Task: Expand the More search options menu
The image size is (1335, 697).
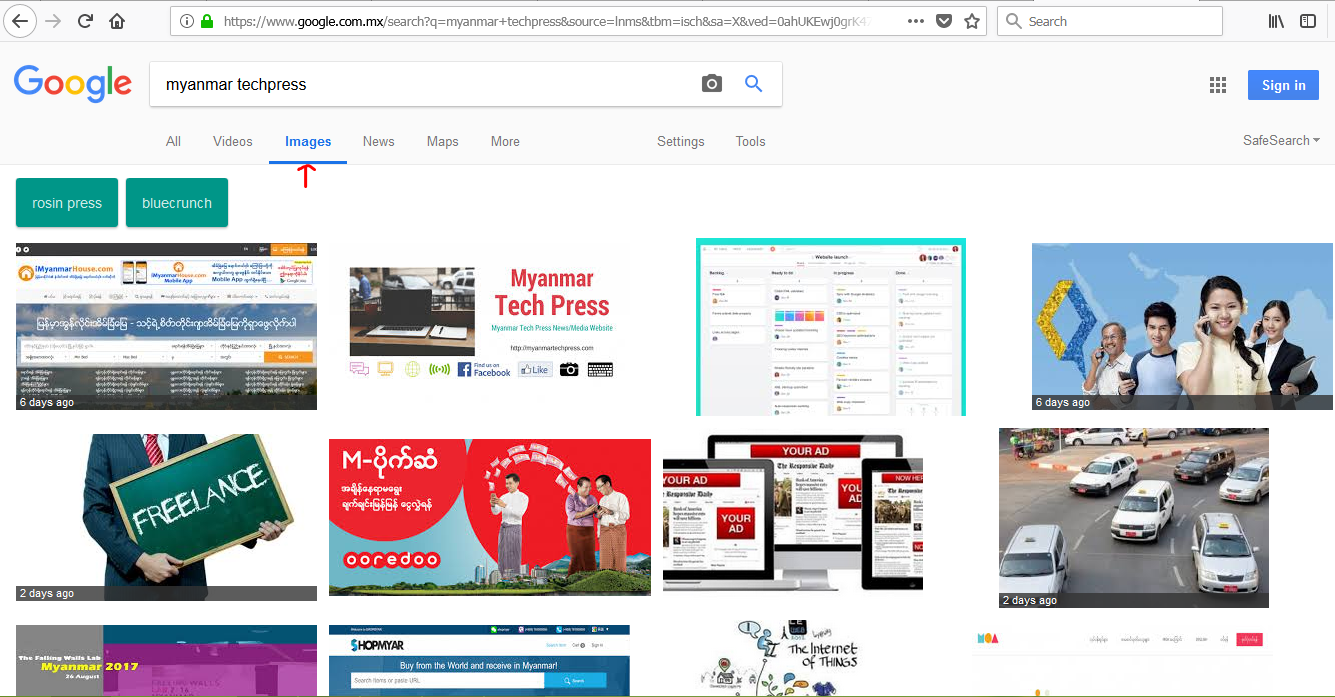Action: [x=505, y=141]
